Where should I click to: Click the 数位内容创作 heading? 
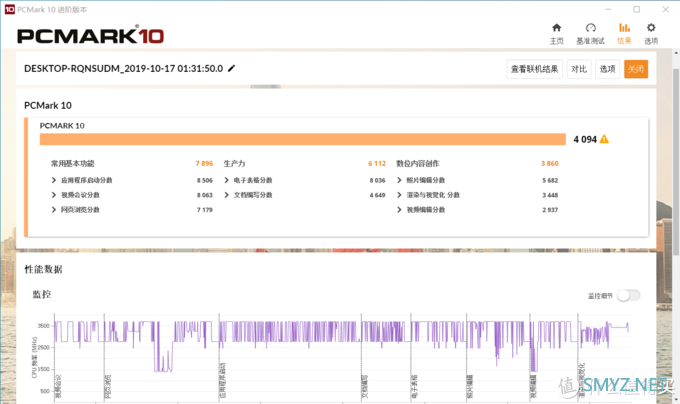[418, 163]
